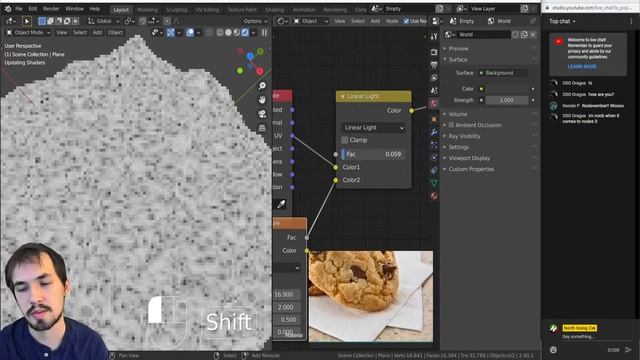Open the Particles properties tab
Screen dimensions: 640x360
[x=434, y=144]
